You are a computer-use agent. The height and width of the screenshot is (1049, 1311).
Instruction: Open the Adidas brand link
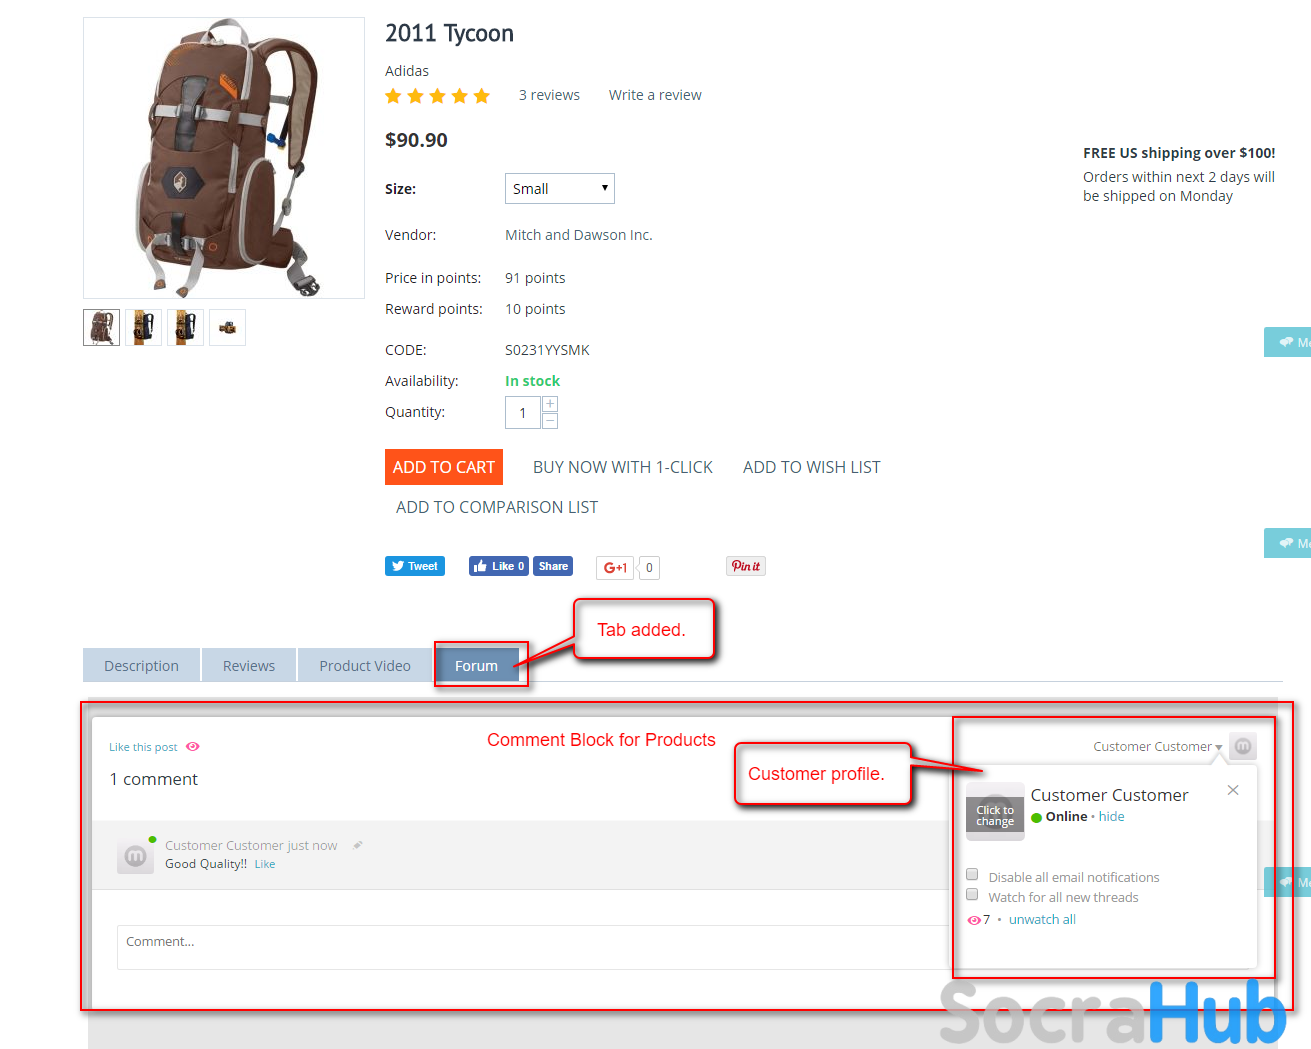[407, 71]
